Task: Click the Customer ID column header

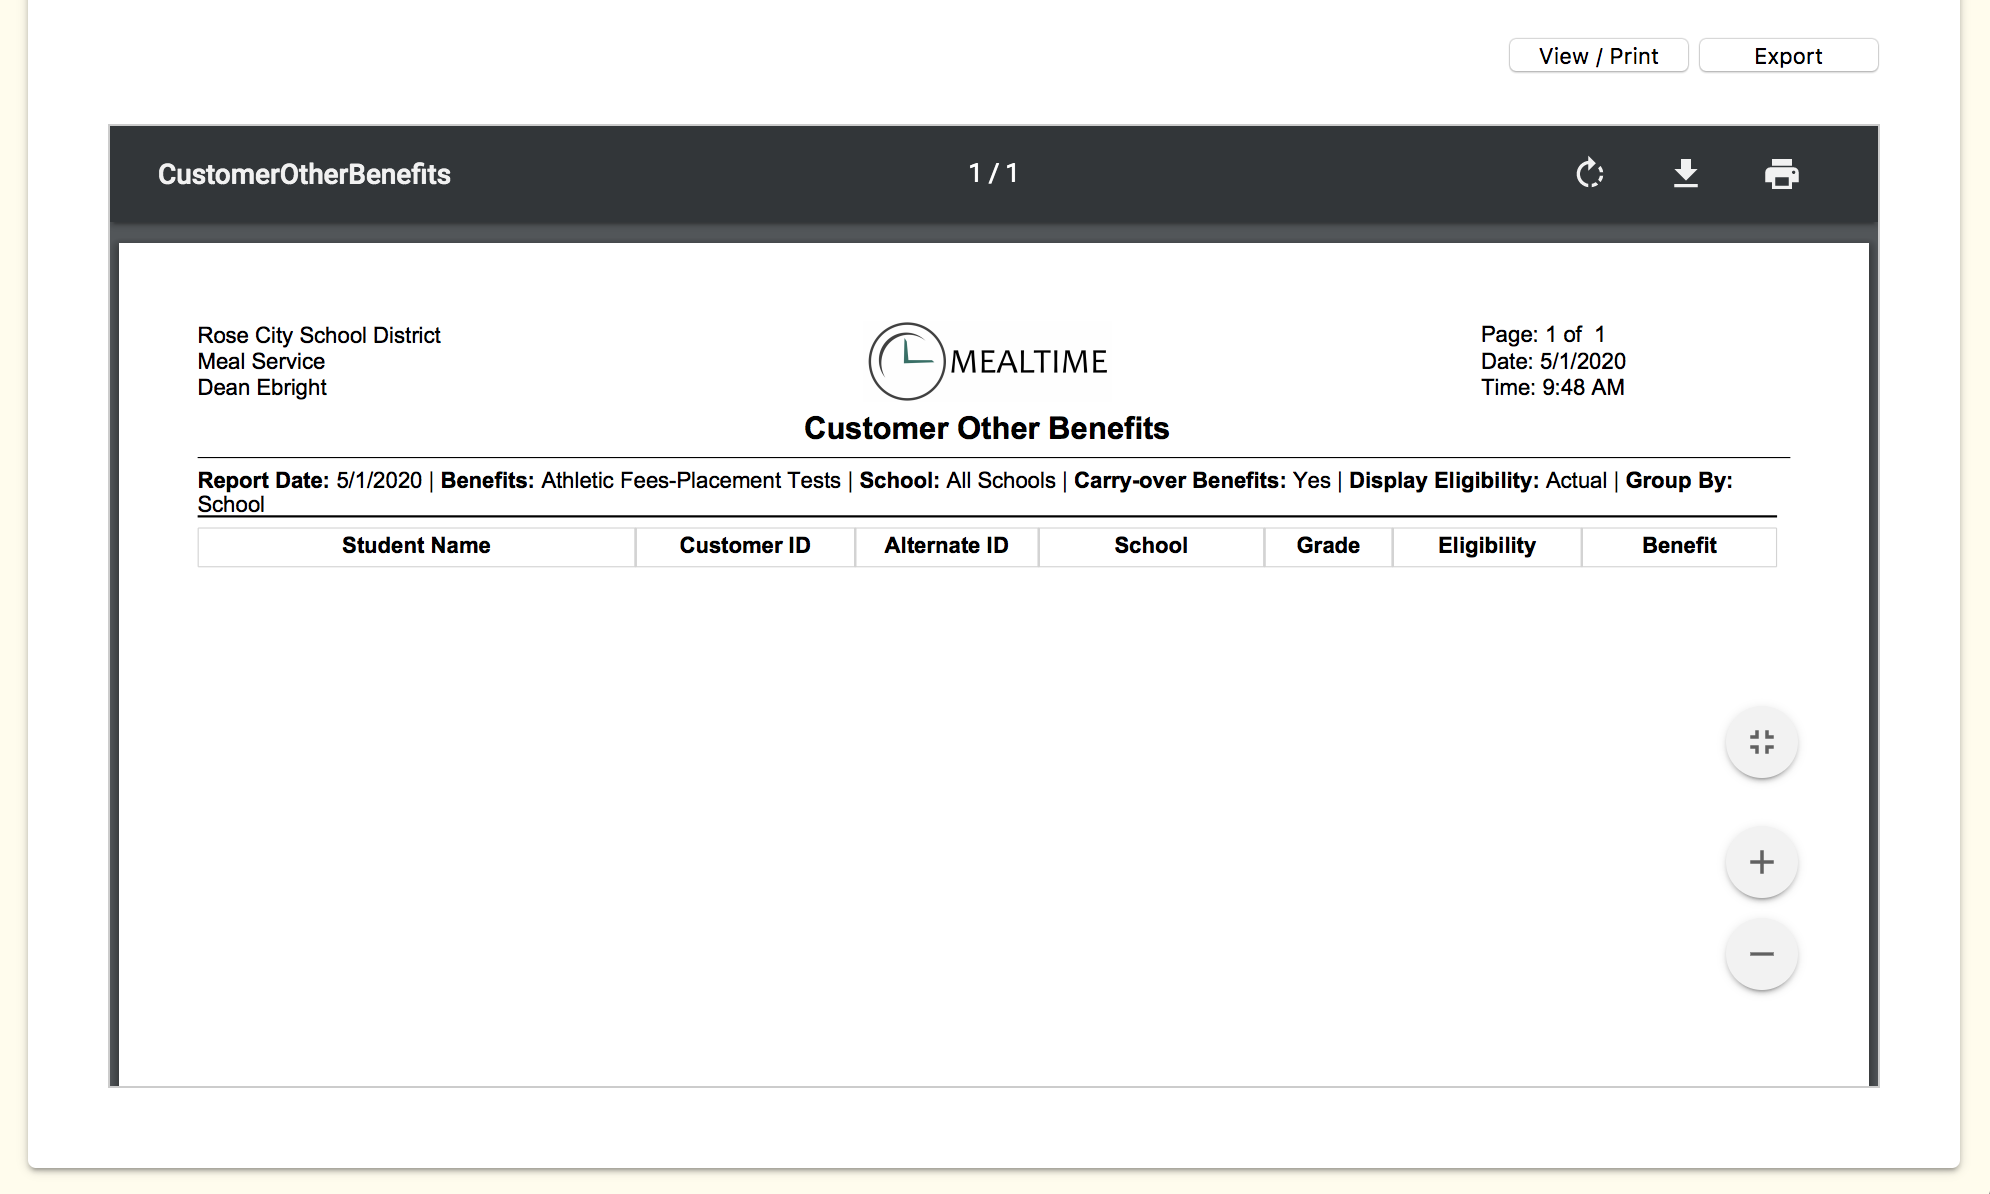Action: (745, 546)
